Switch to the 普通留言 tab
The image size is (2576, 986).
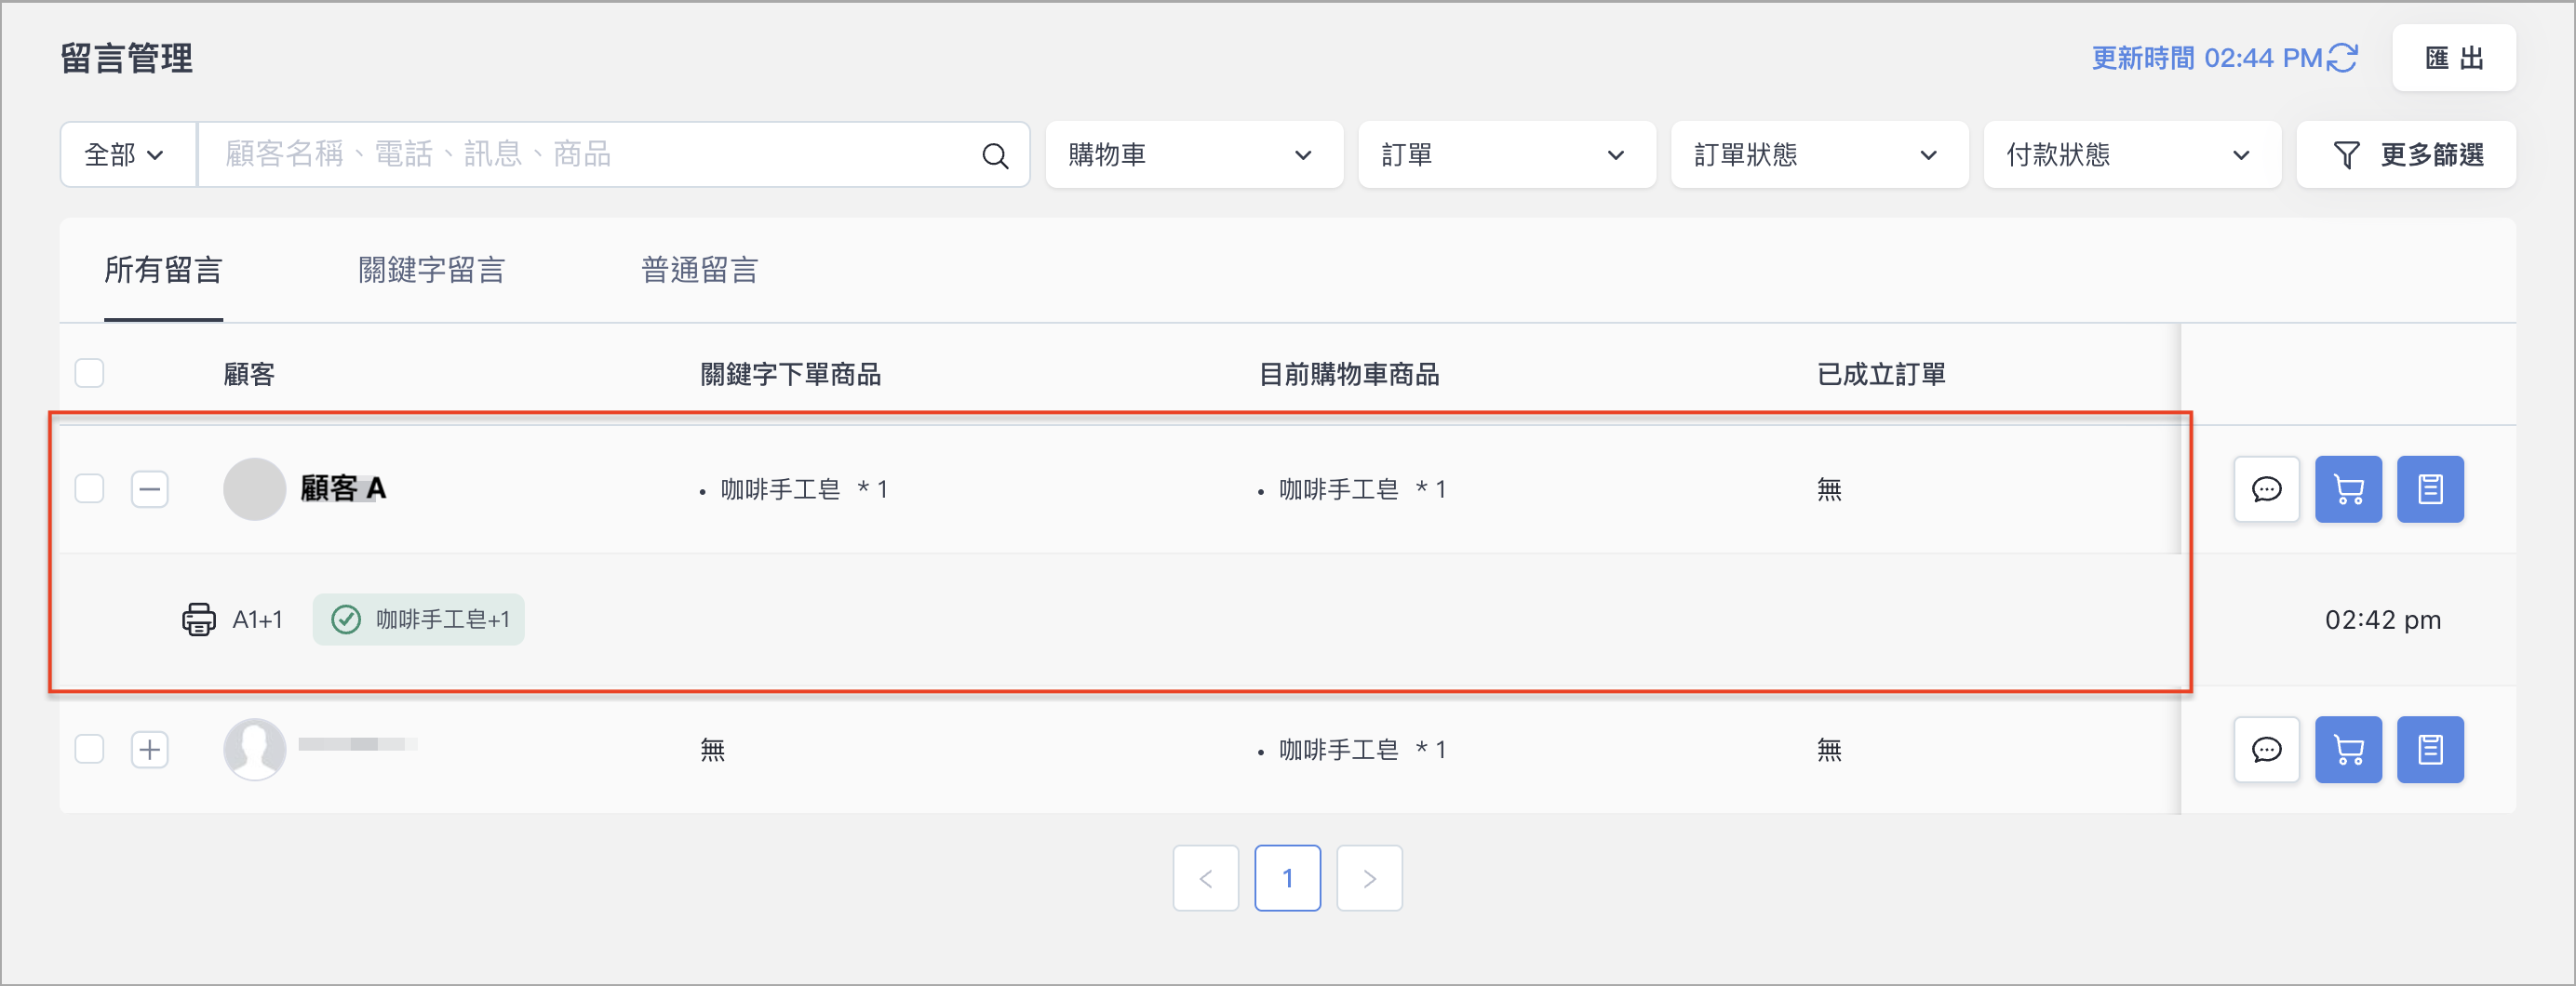pos(699,270)
